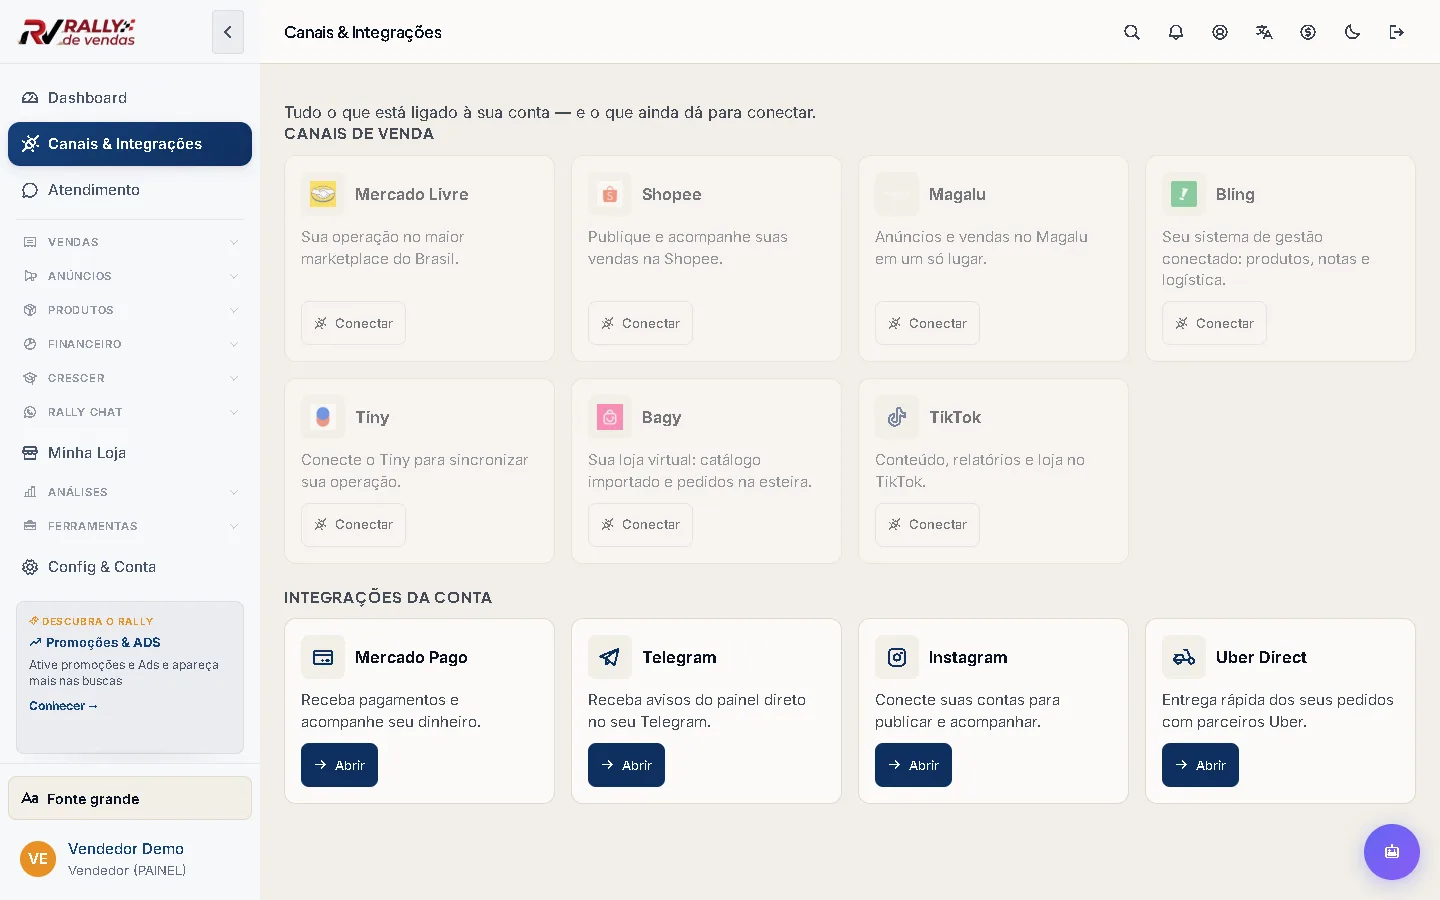Click the Shopee channel icon
1440x900 pixels.
click(610, 194)
